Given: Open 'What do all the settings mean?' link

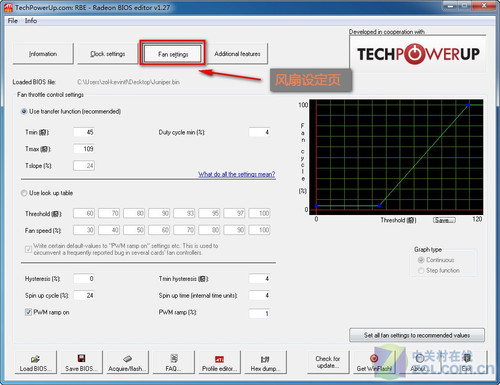Looking at the screenshot, I should pyautogui.click(x=237, y=174).
